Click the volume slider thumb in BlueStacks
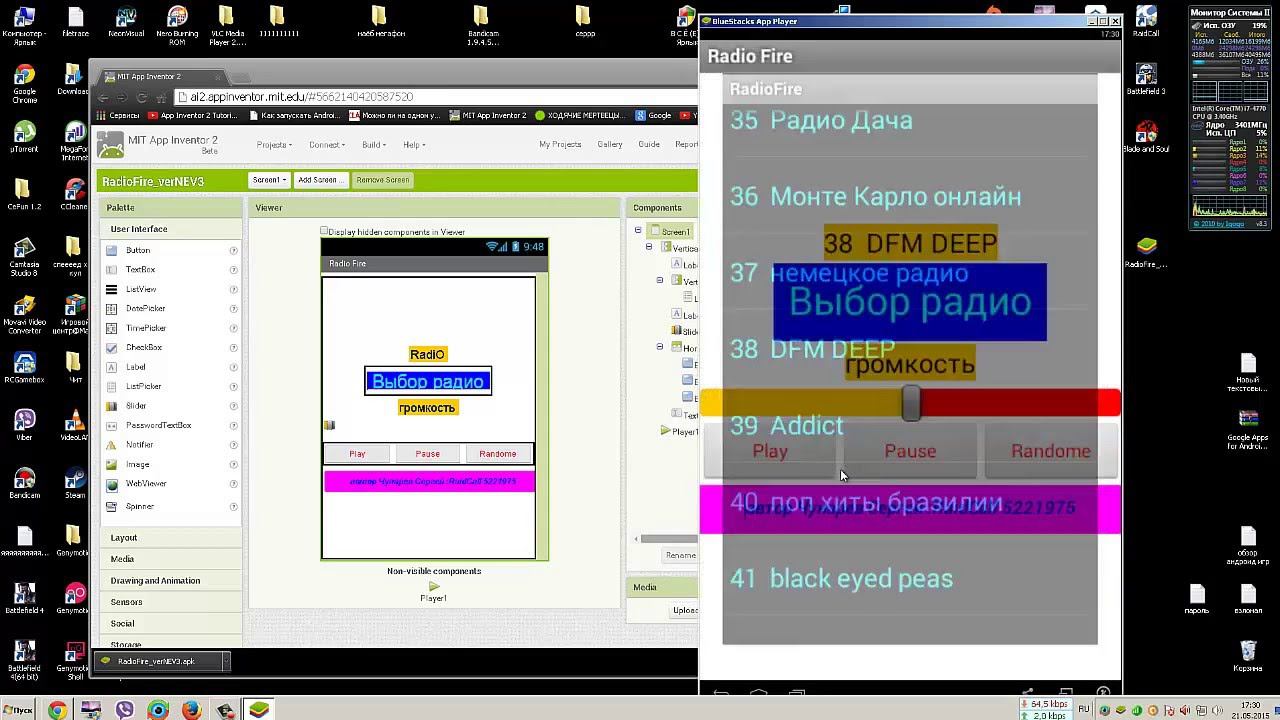The height and width of the screenshot is (720, 1280). click(911, 403)
